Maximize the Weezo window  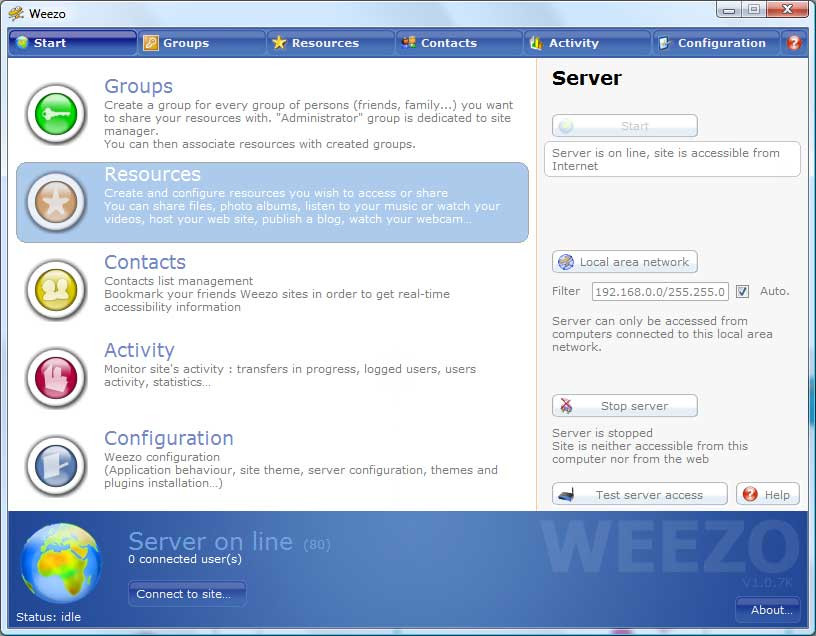click(754, 10)
